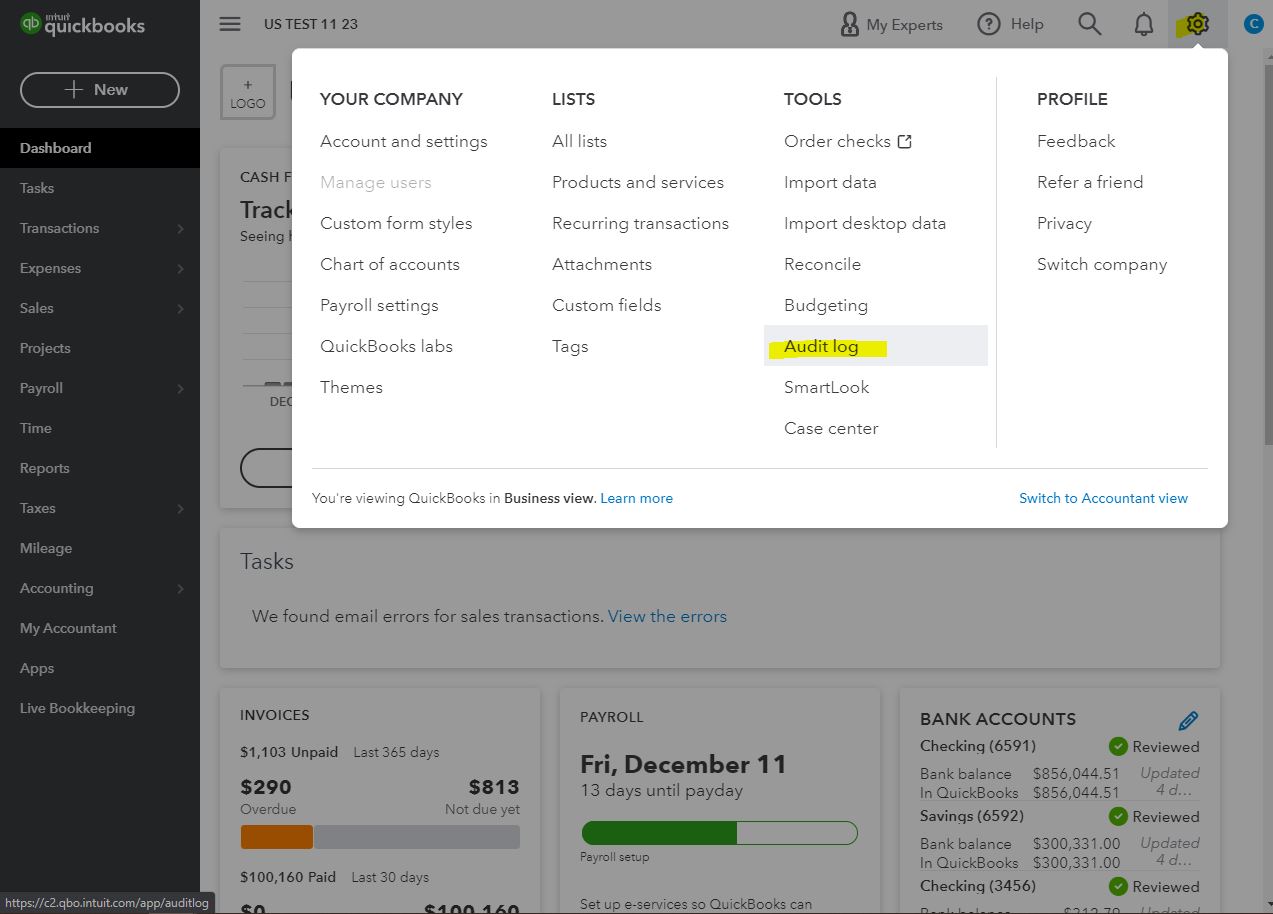Select Dashboard in the sidebar
This screenshot has height=914, width=1273.
pyautogui.click(x=100, y=148)
